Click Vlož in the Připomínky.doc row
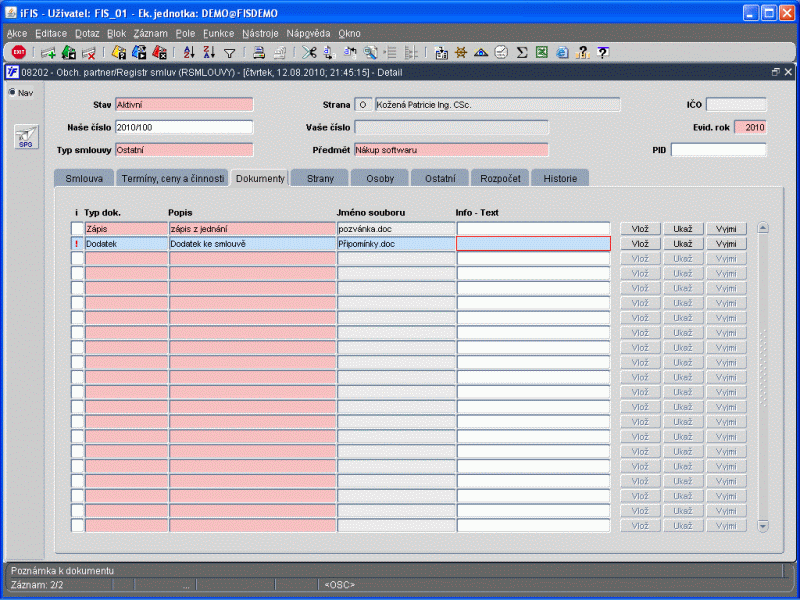800x600 pixels. 640,244
